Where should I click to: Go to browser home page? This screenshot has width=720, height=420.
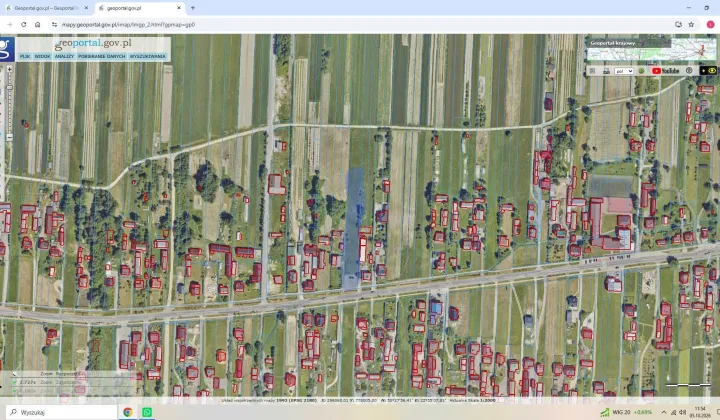[x=38, y=25]
